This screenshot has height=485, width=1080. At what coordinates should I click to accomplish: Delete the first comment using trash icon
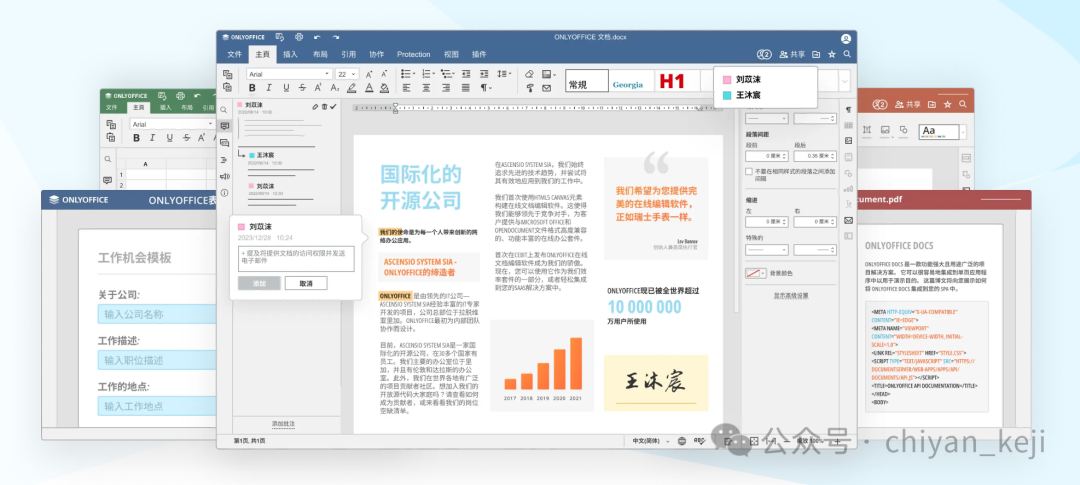click(x=323, y=105)
